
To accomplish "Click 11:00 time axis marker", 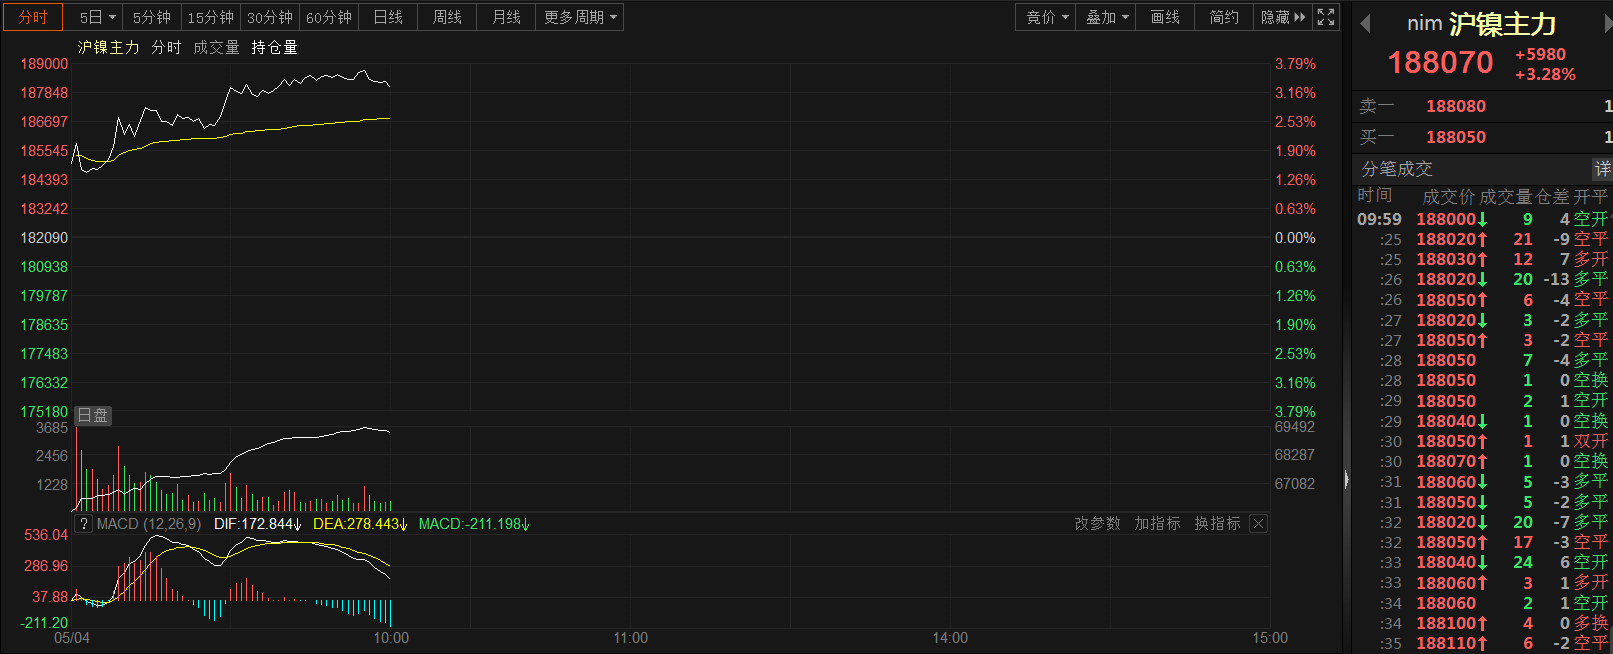I will click(630, 638).
